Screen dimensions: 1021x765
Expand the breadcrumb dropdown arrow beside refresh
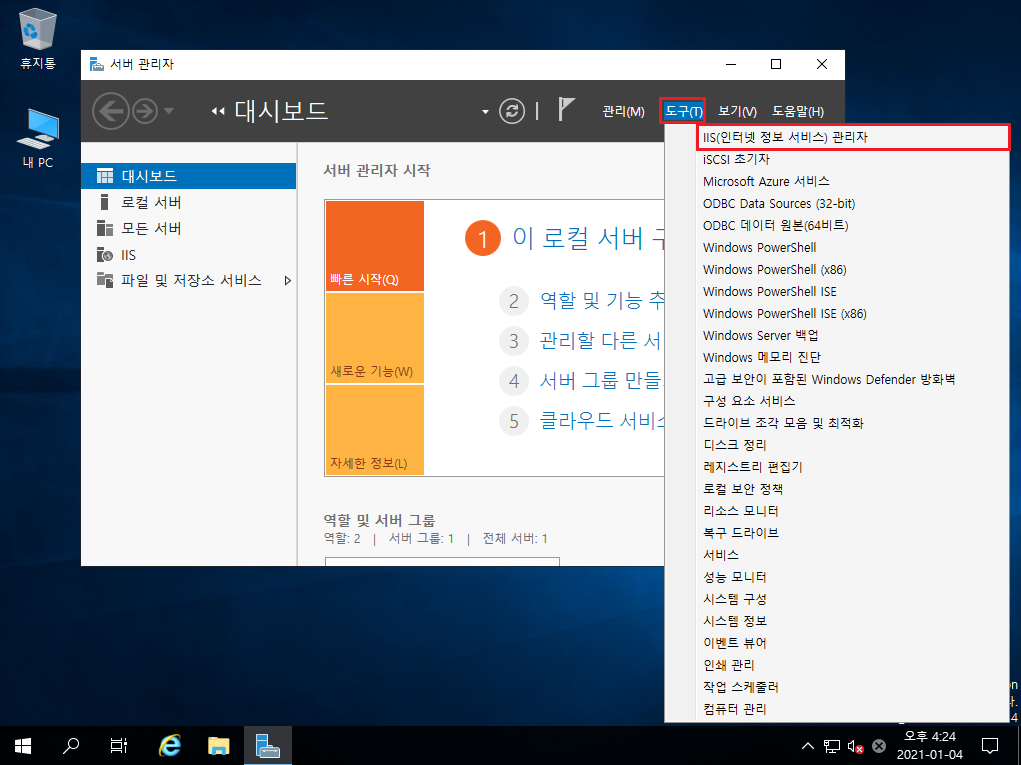pos(485,112)
